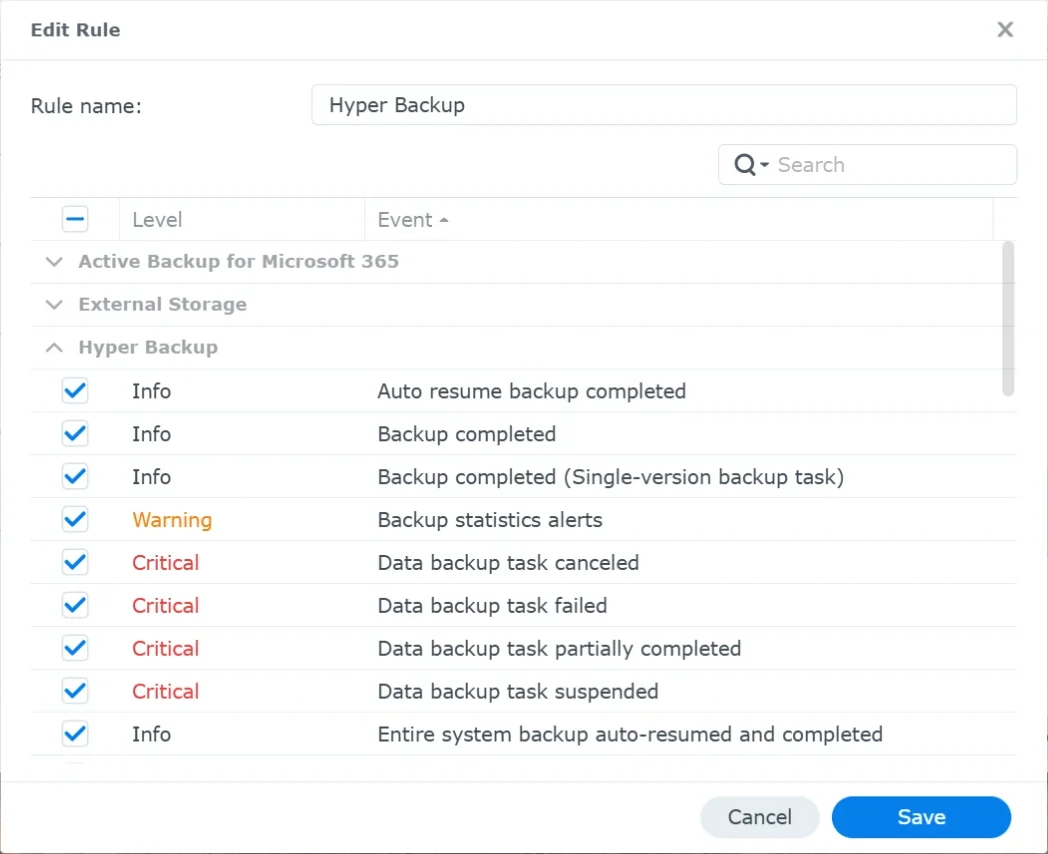Screen dimensions: 1048x854
Task: Open the search filter dropdown arrow
Action: pyautogui.click(x=765, y=164)
